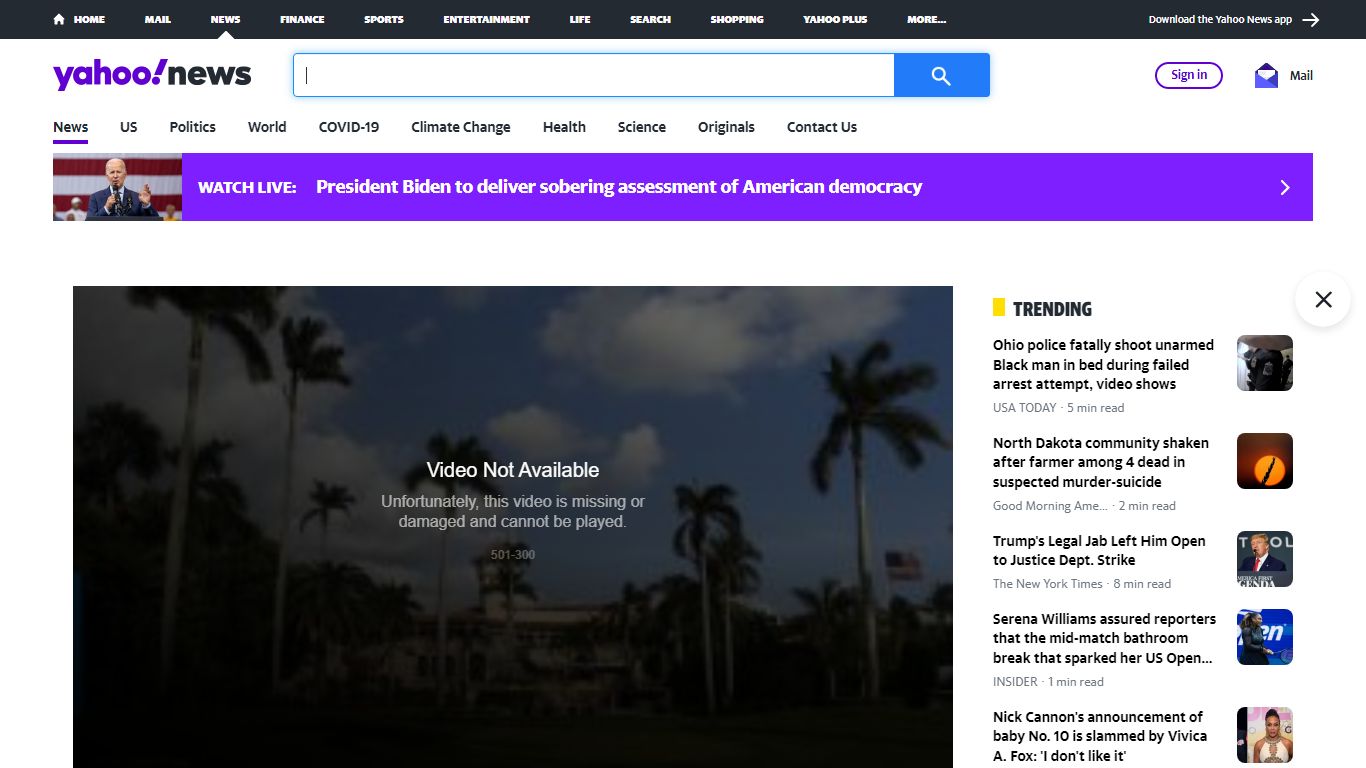This screenshot has height=768, width=1366.
Task: Open North Dakota community shaken article
Action: (1101, 462)
